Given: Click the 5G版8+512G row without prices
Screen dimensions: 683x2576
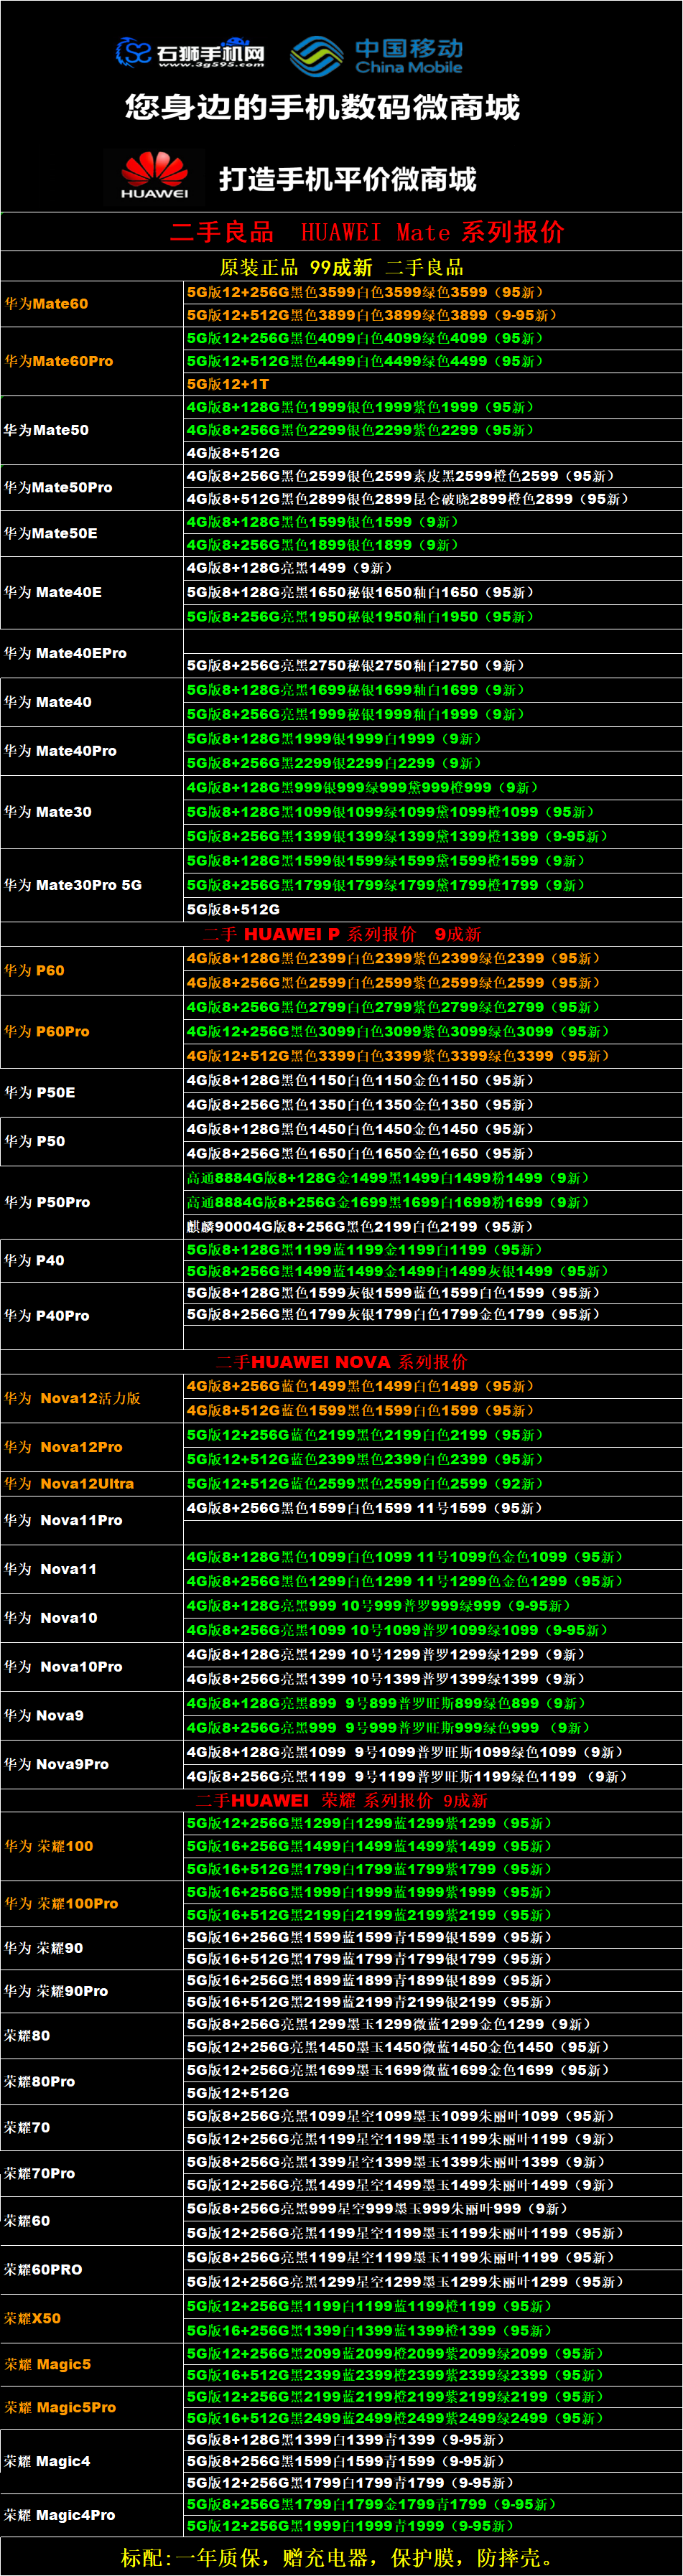Looking at the screenshot, I should (x=433, y=910).
